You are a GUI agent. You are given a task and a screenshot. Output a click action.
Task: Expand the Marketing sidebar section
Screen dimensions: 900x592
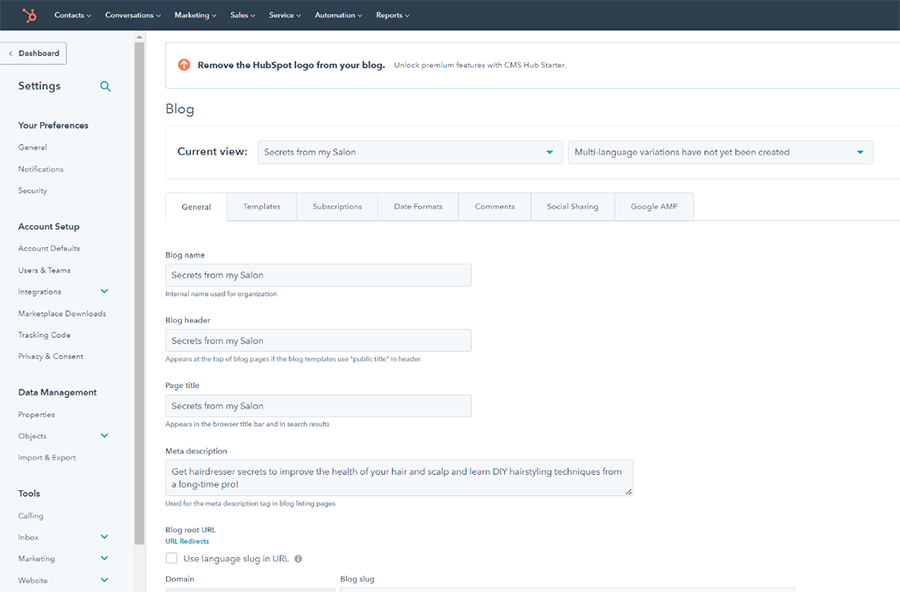coord(104,558)
